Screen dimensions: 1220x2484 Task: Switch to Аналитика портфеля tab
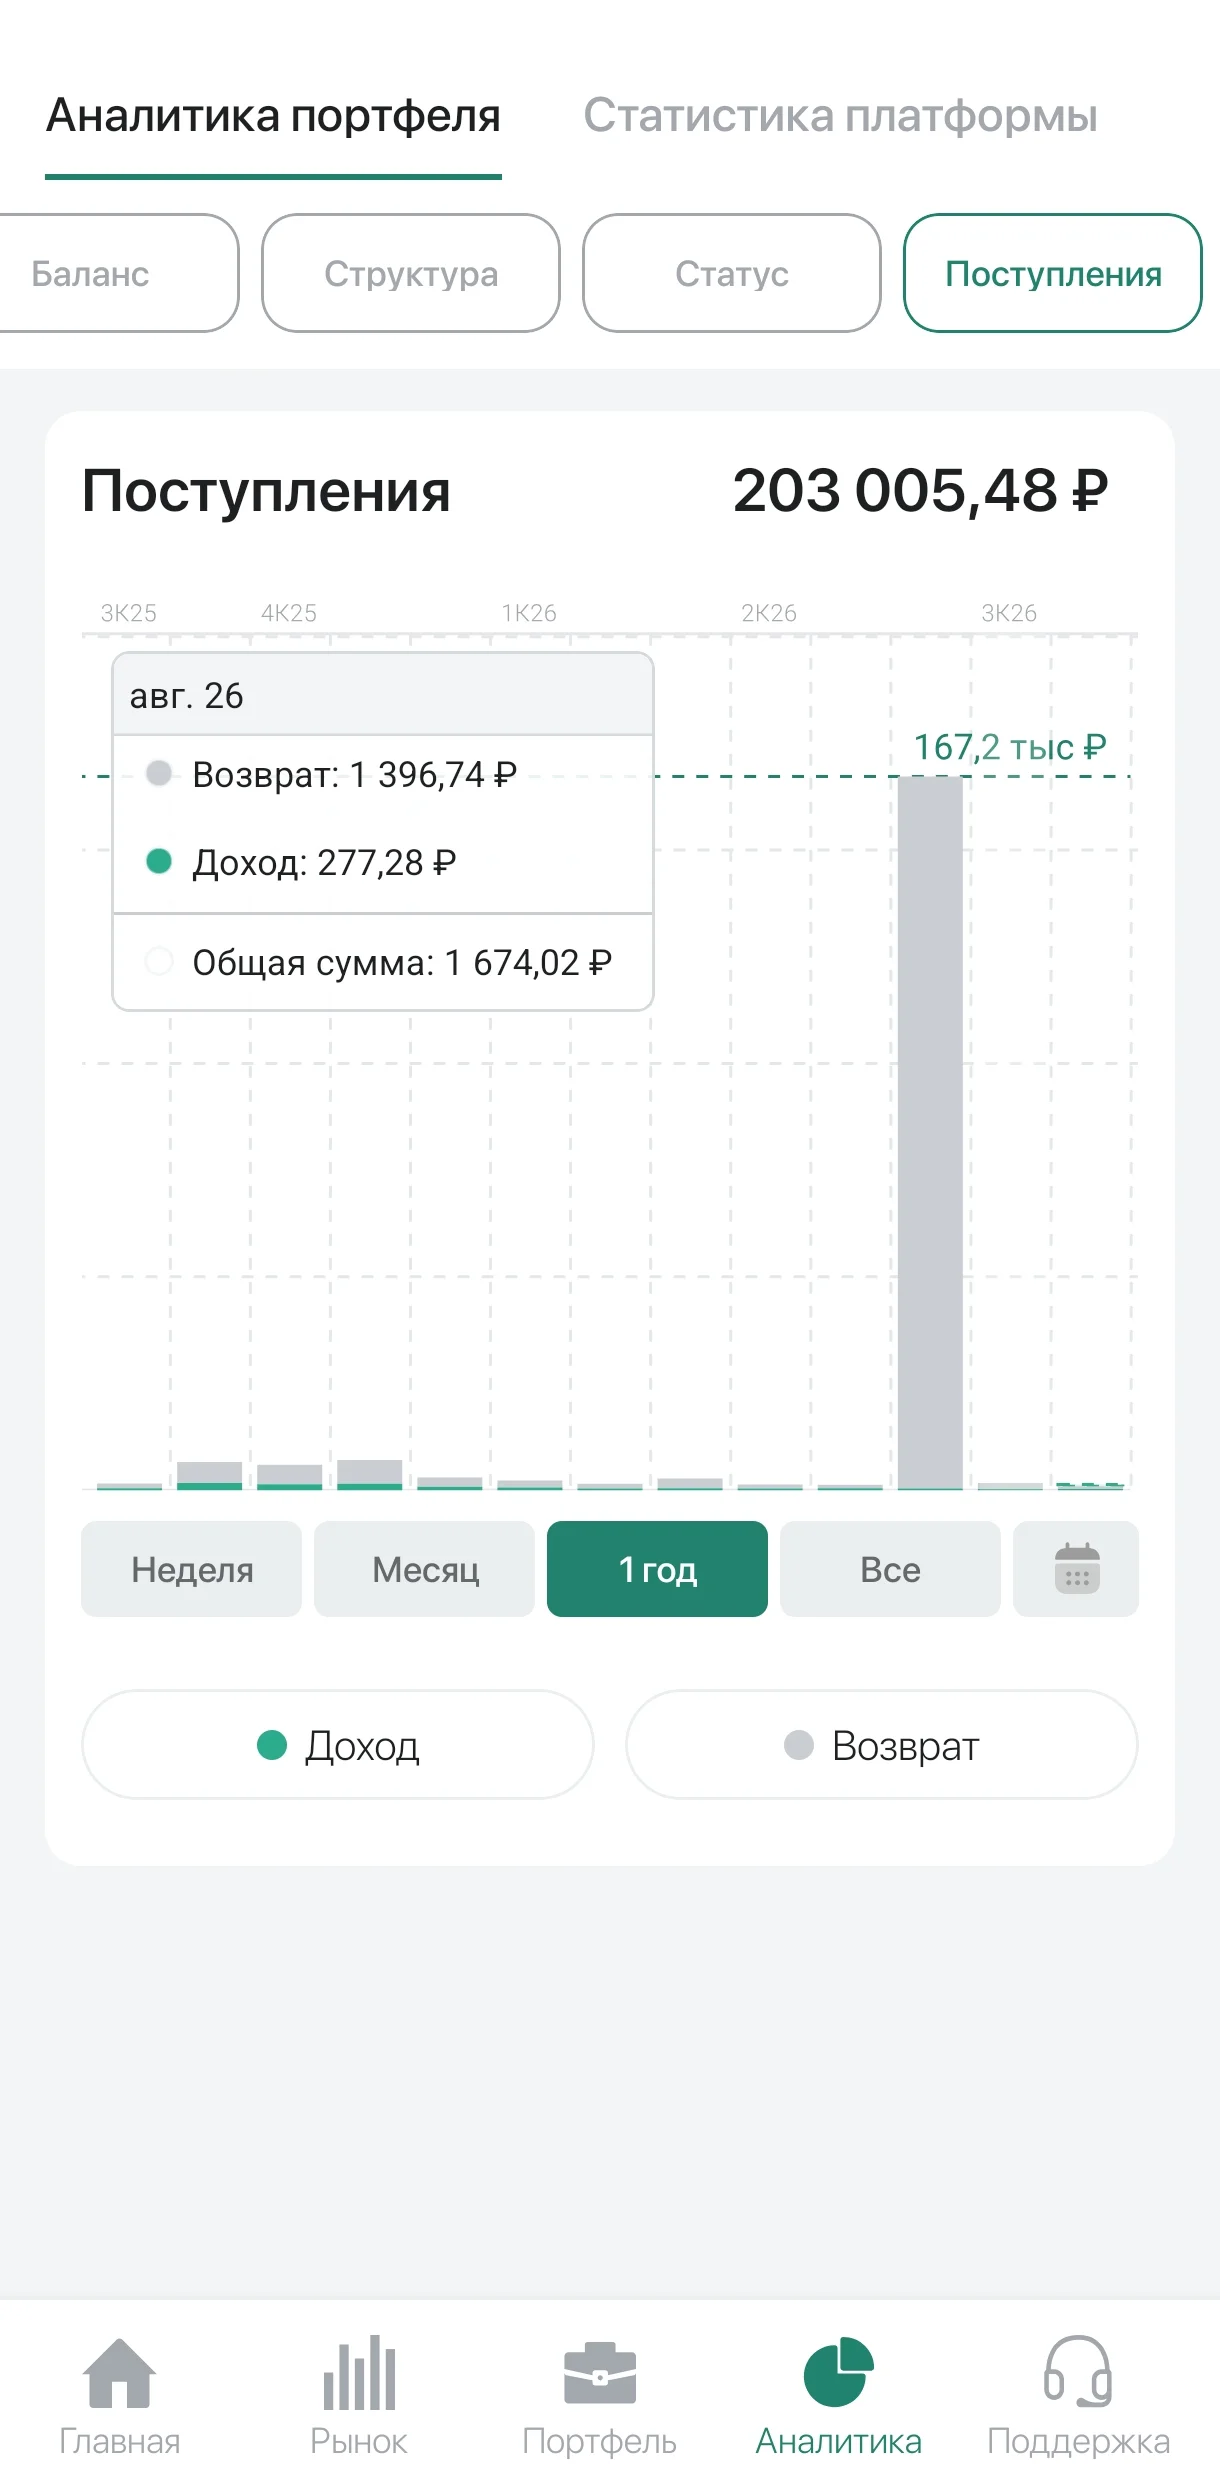273,115
